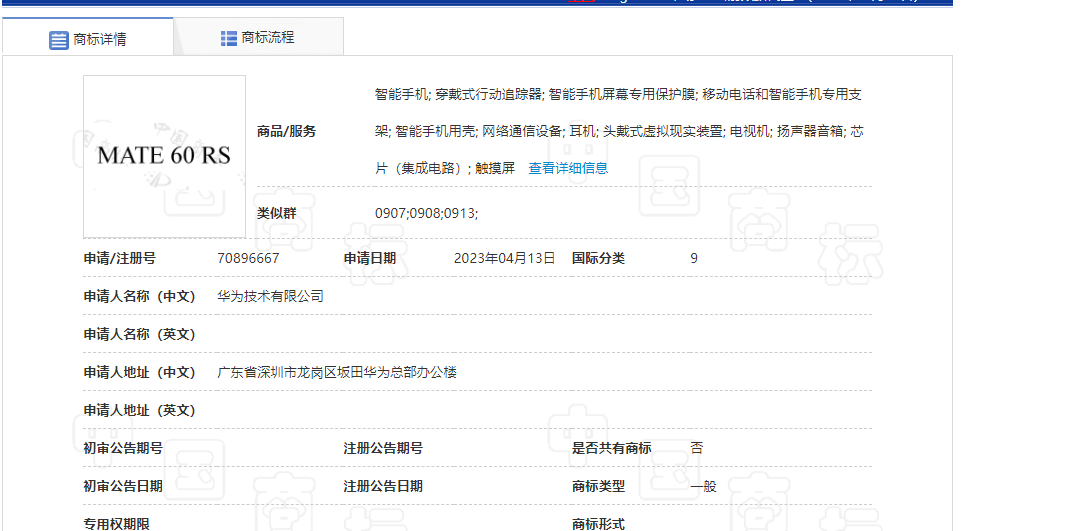Click the 初审公告期号 label

(x=123, y=448)
